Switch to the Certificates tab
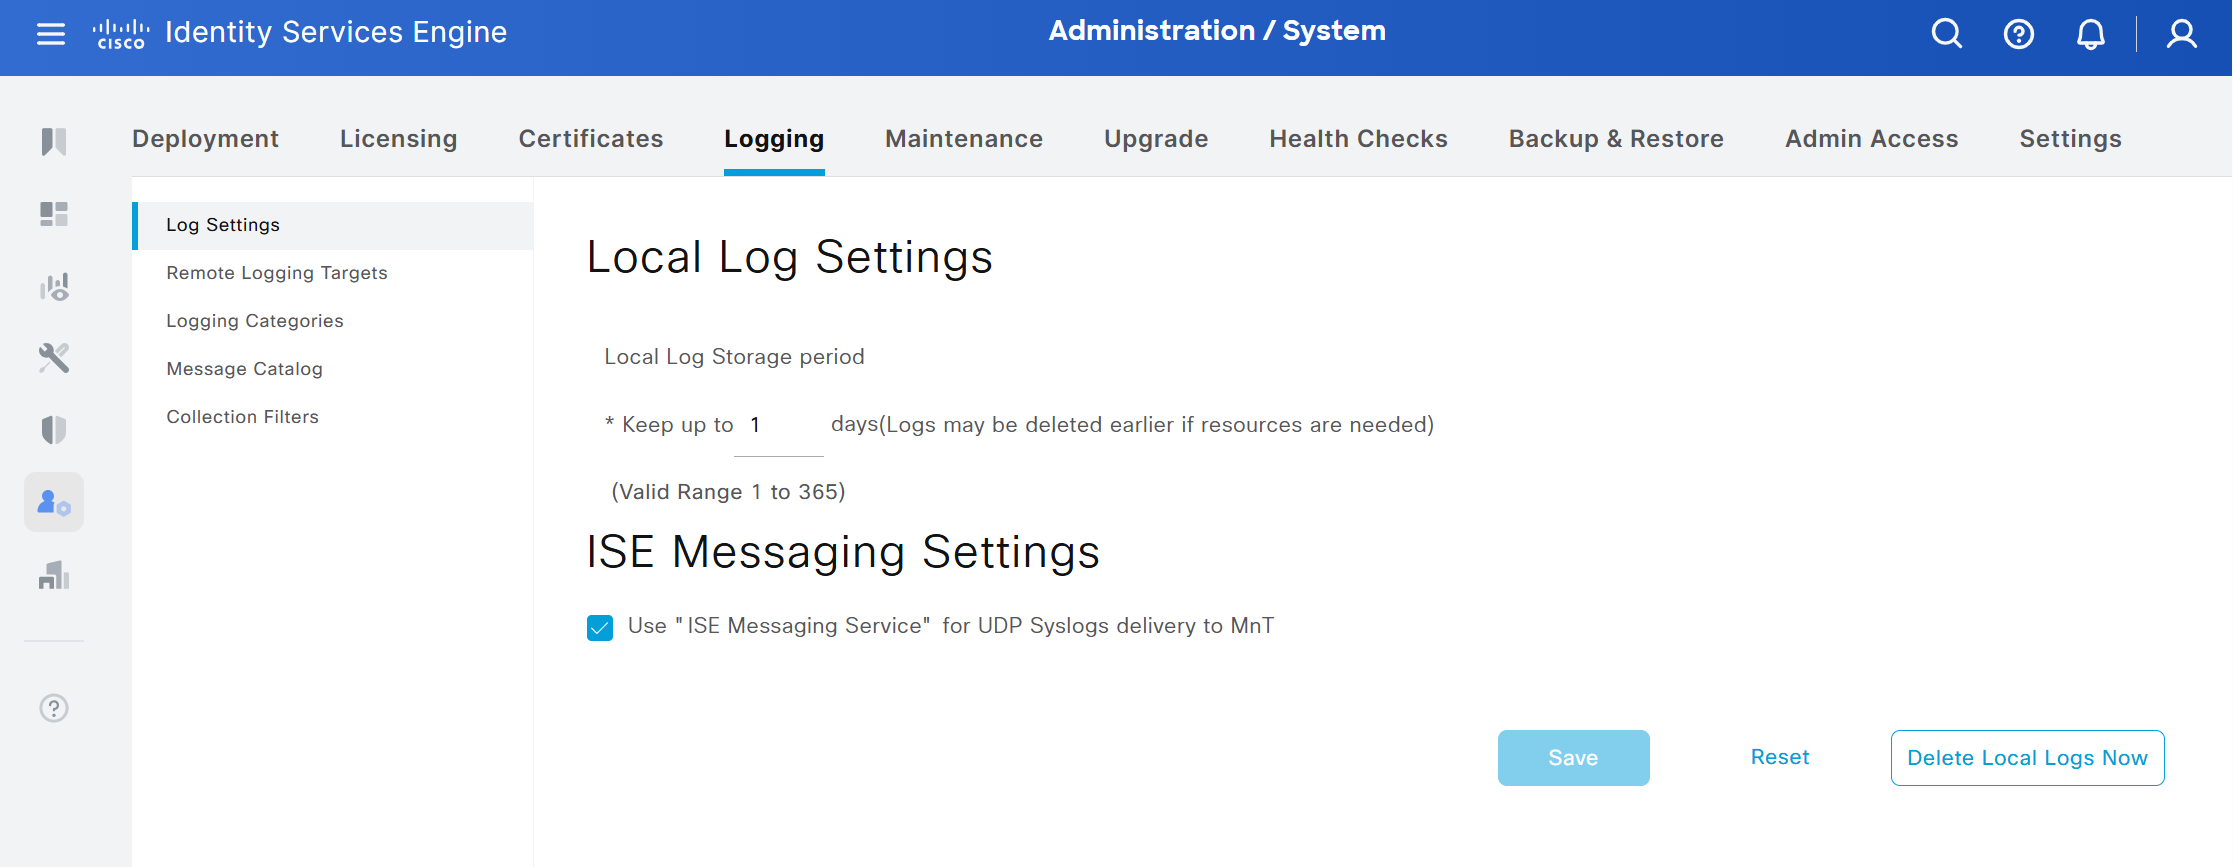Image resolution: width=2233 pixels, height=867 pixels. pos(590,139)
